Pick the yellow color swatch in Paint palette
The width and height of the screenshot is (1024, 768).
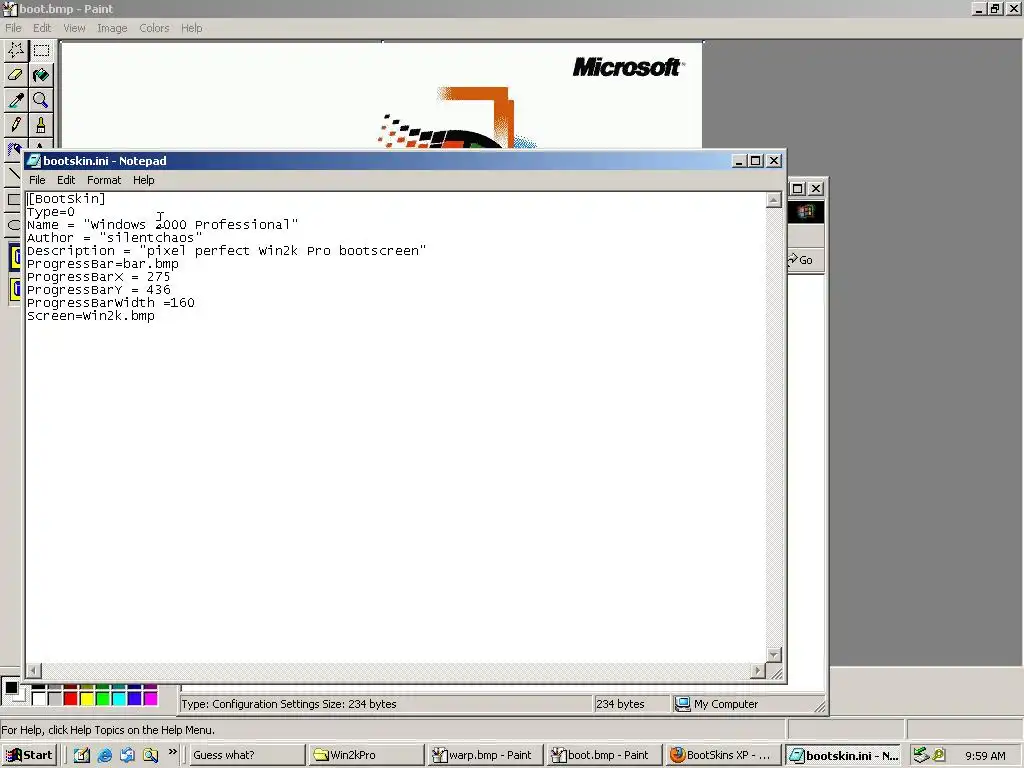(86, 699)
